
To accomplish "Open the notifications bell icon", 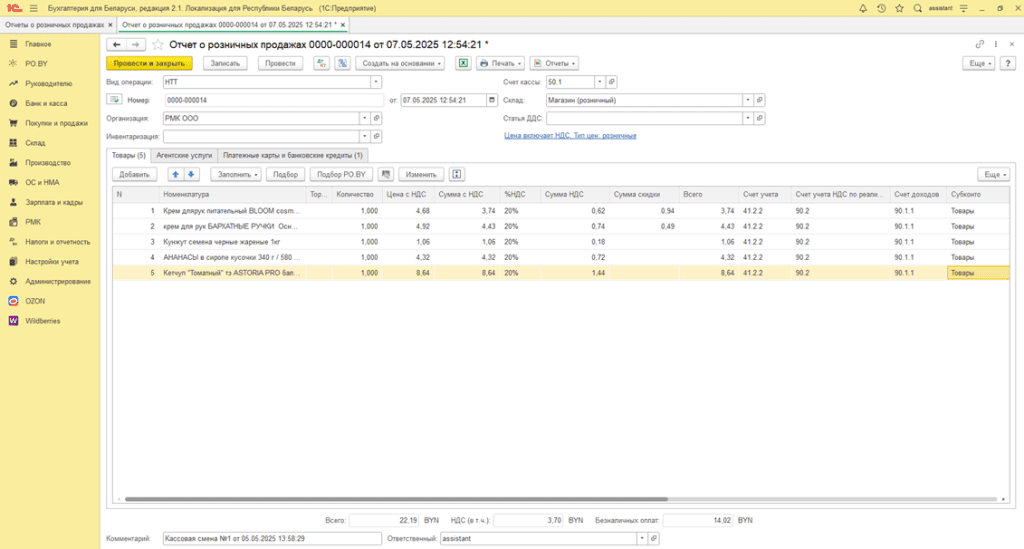I will (x=863, y=8).
